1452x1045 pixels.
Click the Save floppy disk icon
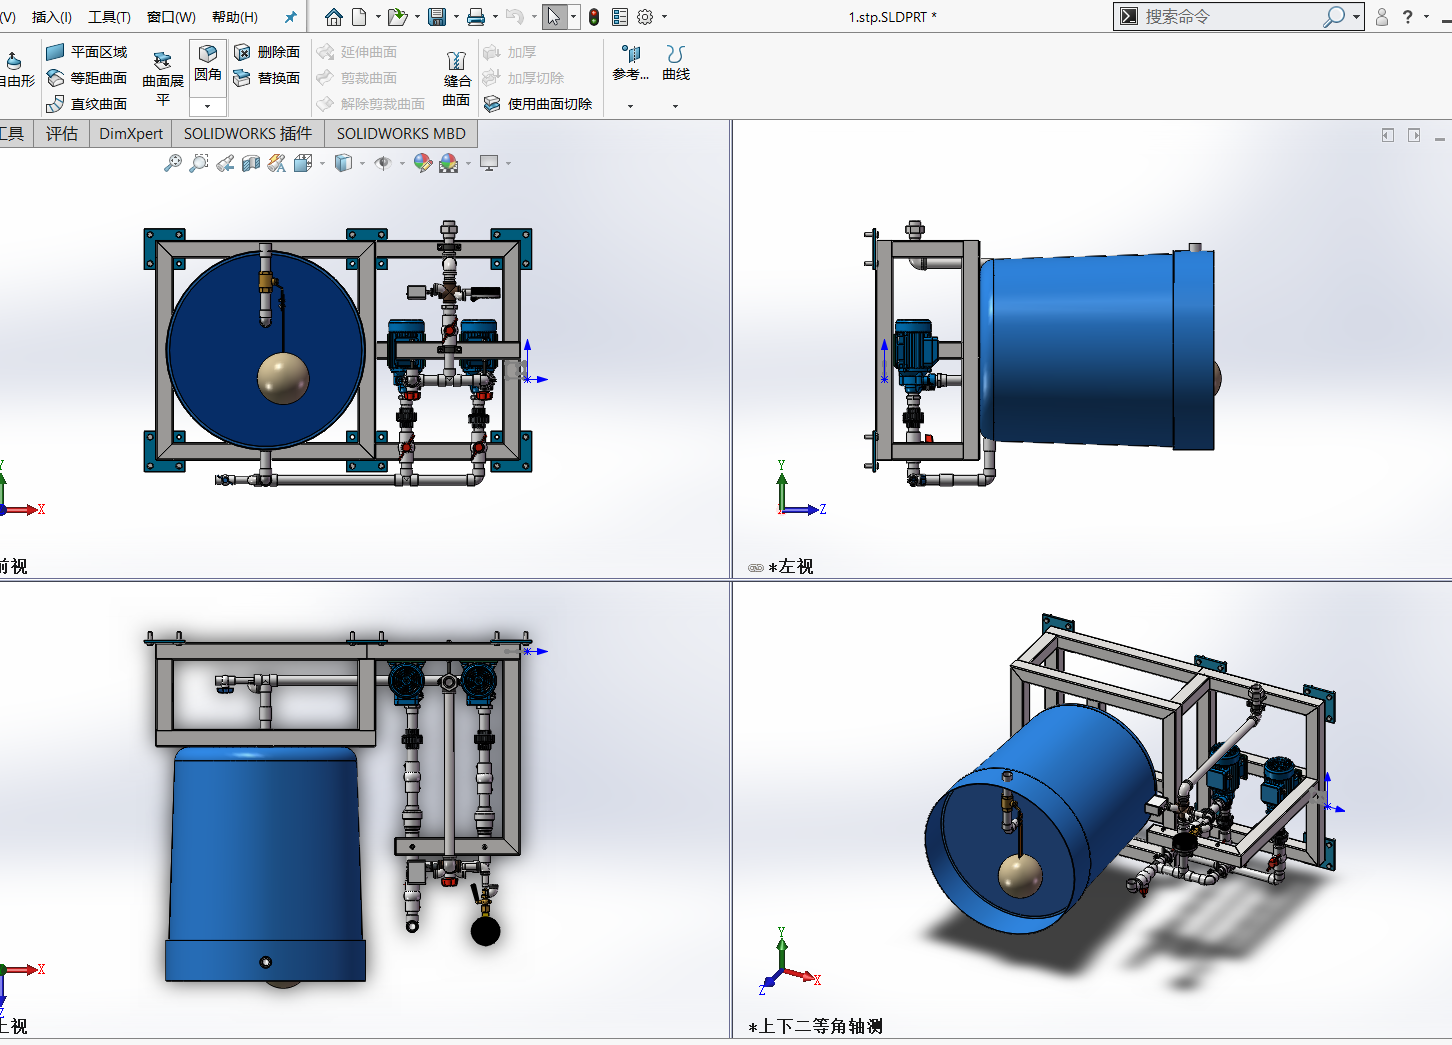coord(437,17)
